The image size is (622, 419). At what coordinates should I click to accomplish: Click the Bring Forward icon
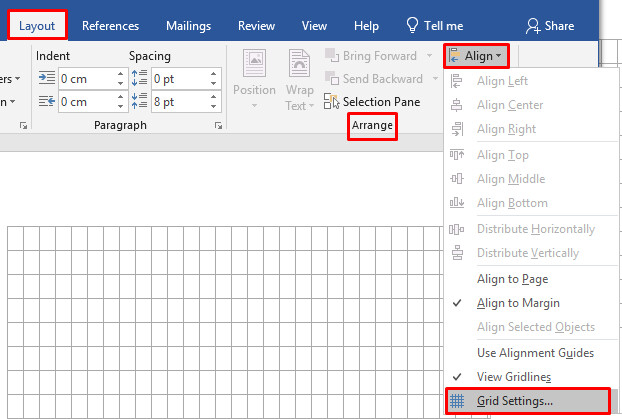(332, 56)
